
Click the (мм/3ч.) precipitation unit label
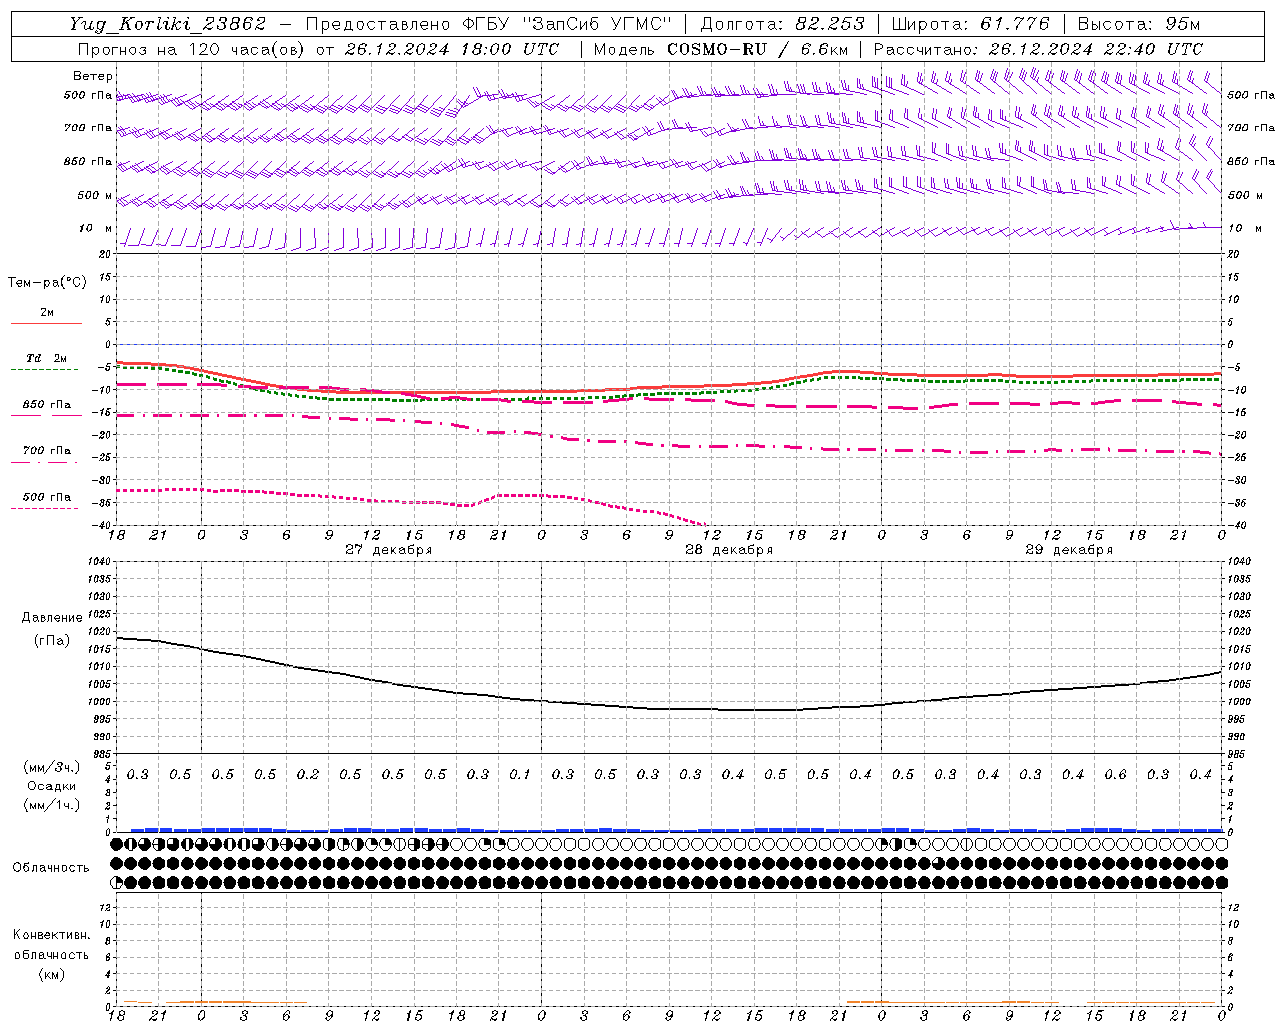pos(52,767)
